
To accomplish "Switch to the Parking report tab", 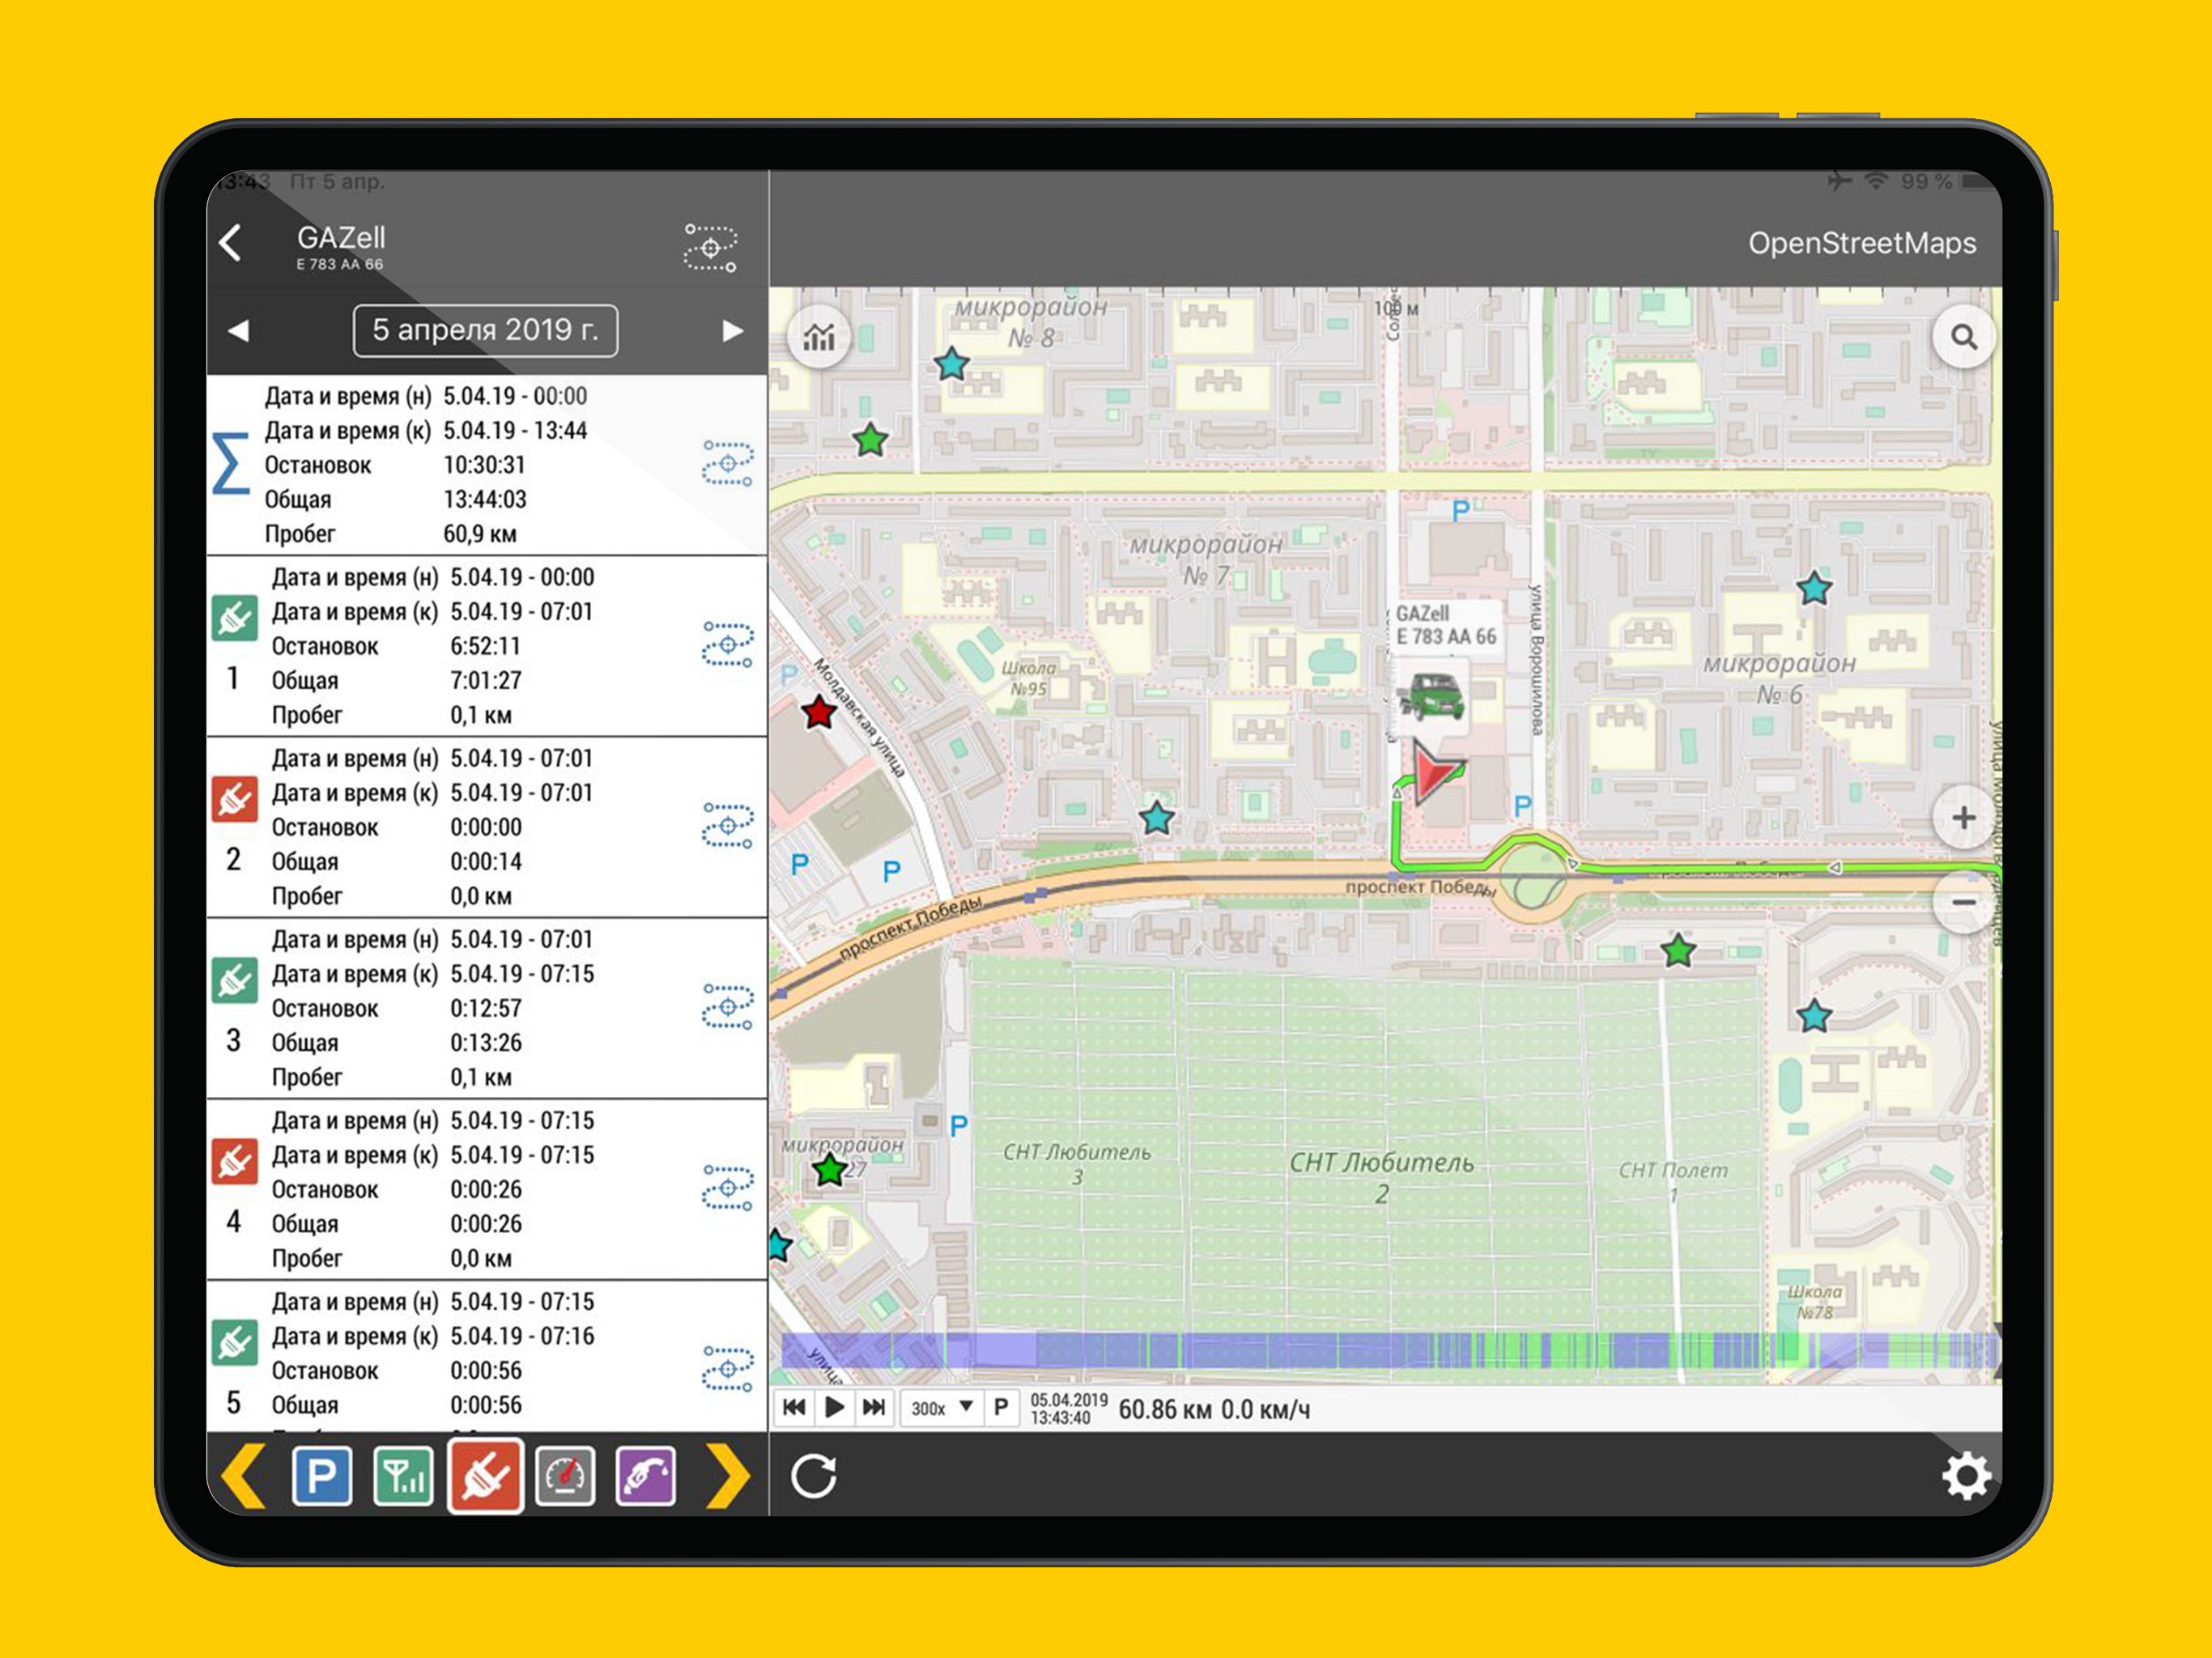I will click(322, 1476).
